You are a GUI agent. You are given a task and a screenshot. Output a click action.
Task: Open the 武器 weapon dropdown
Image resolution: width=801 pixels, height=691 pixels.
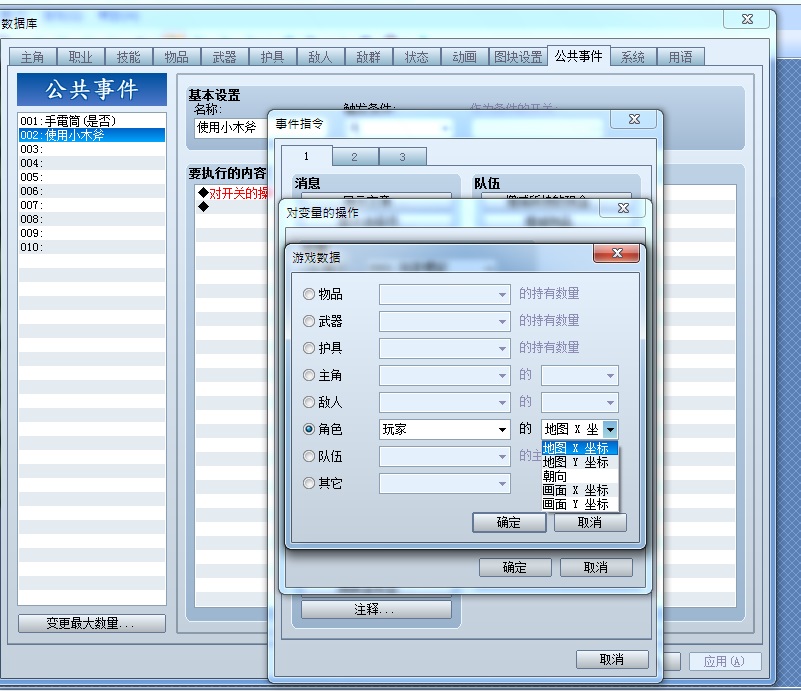tap(444, 321)
